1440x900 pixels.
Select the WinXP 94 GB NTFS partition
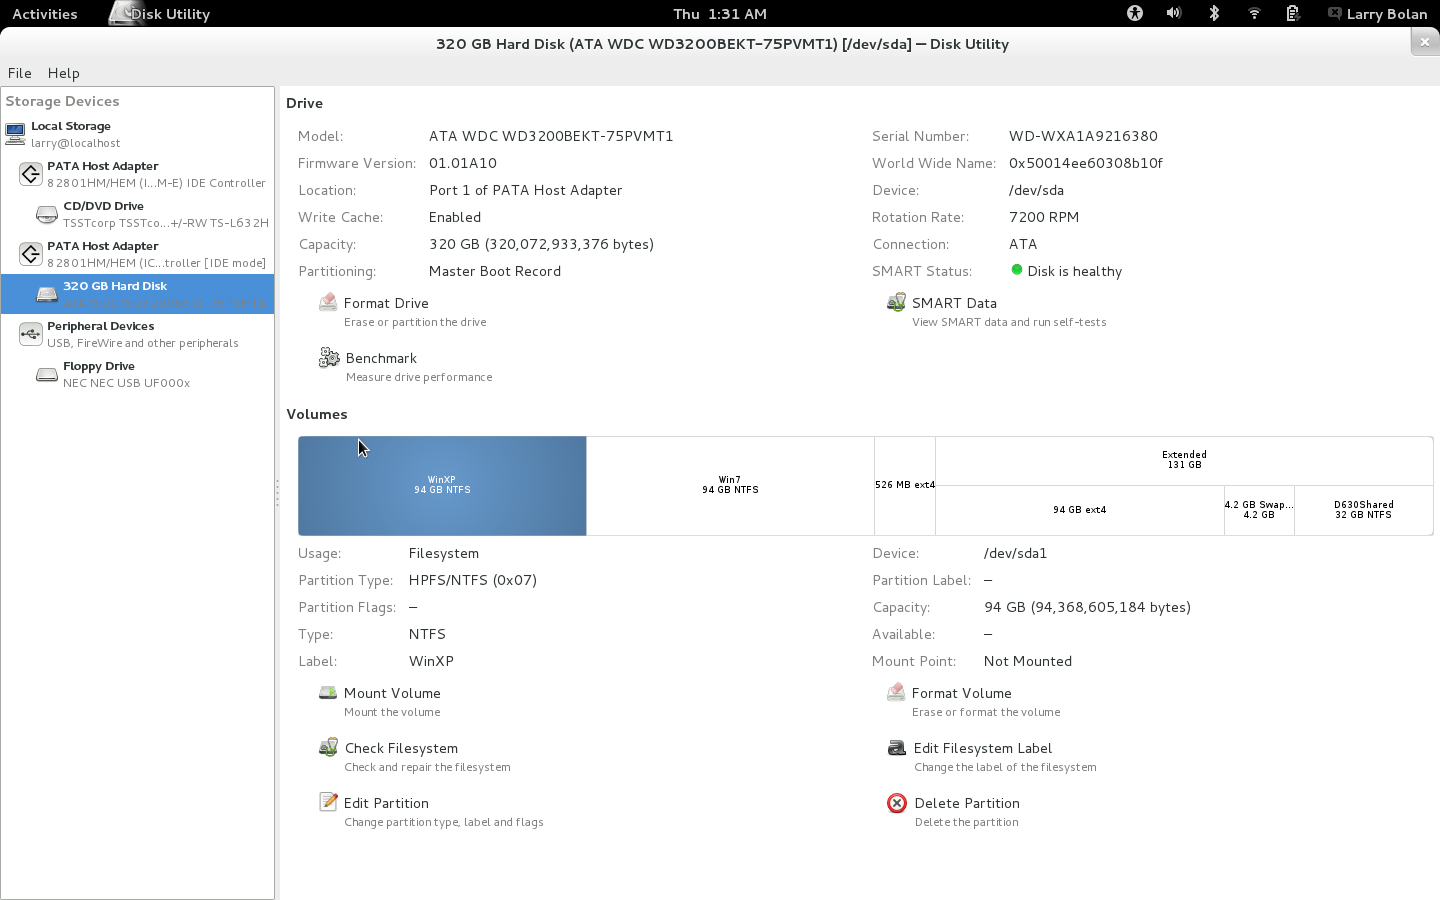tap(442, 486)
